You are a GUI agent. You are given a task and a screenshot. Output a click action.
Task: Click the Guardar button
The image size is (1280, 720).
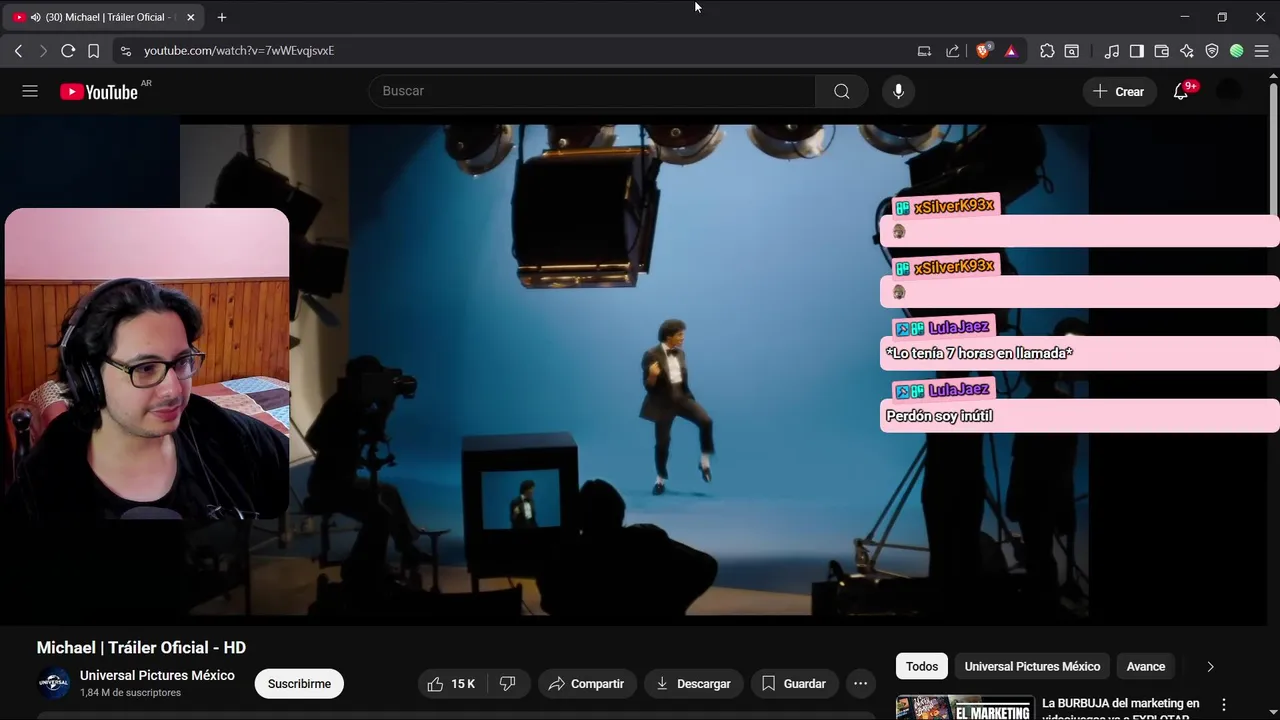click(x=794, y=684)
